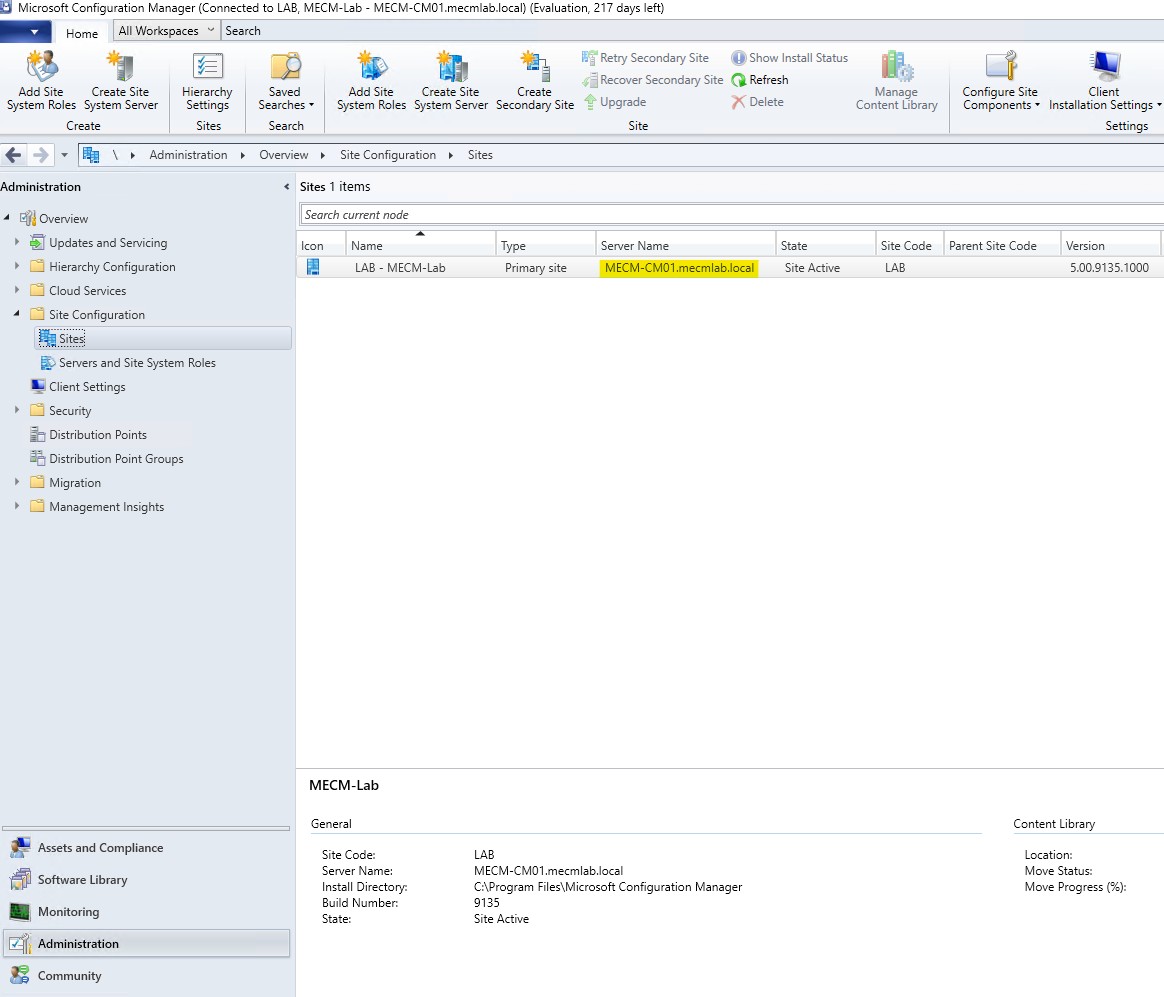
Task: Open the Software Library workspace
Action: click(x=82, y=880)
